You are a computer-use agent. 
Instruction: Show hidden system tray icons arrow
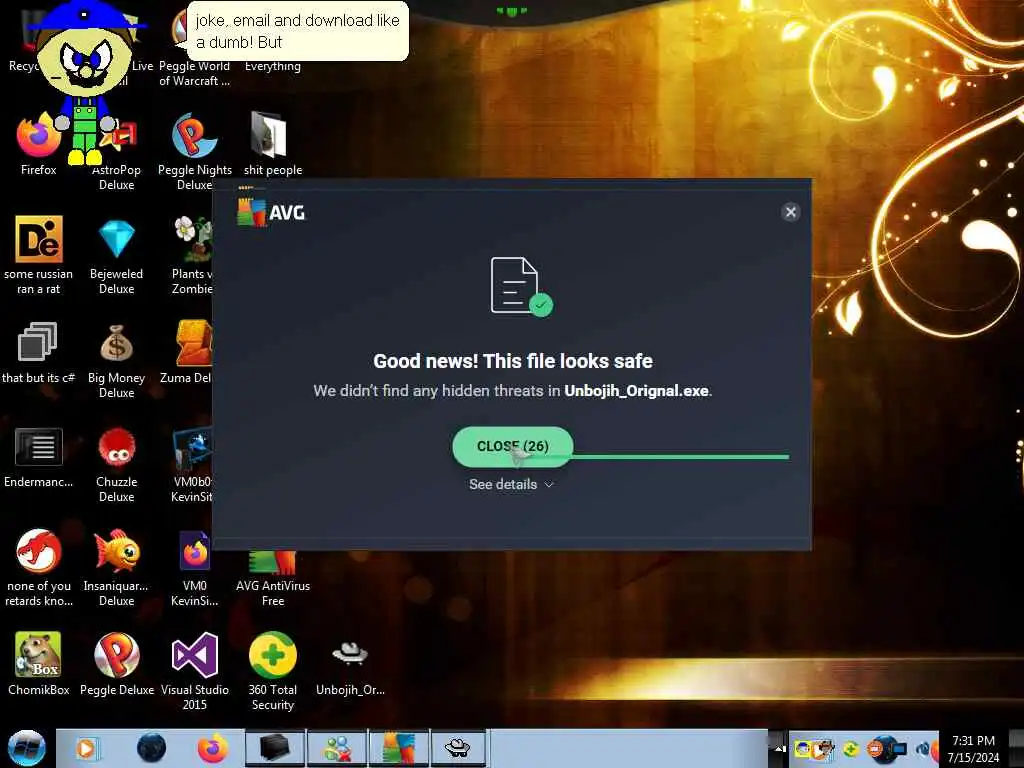point(778,748)
